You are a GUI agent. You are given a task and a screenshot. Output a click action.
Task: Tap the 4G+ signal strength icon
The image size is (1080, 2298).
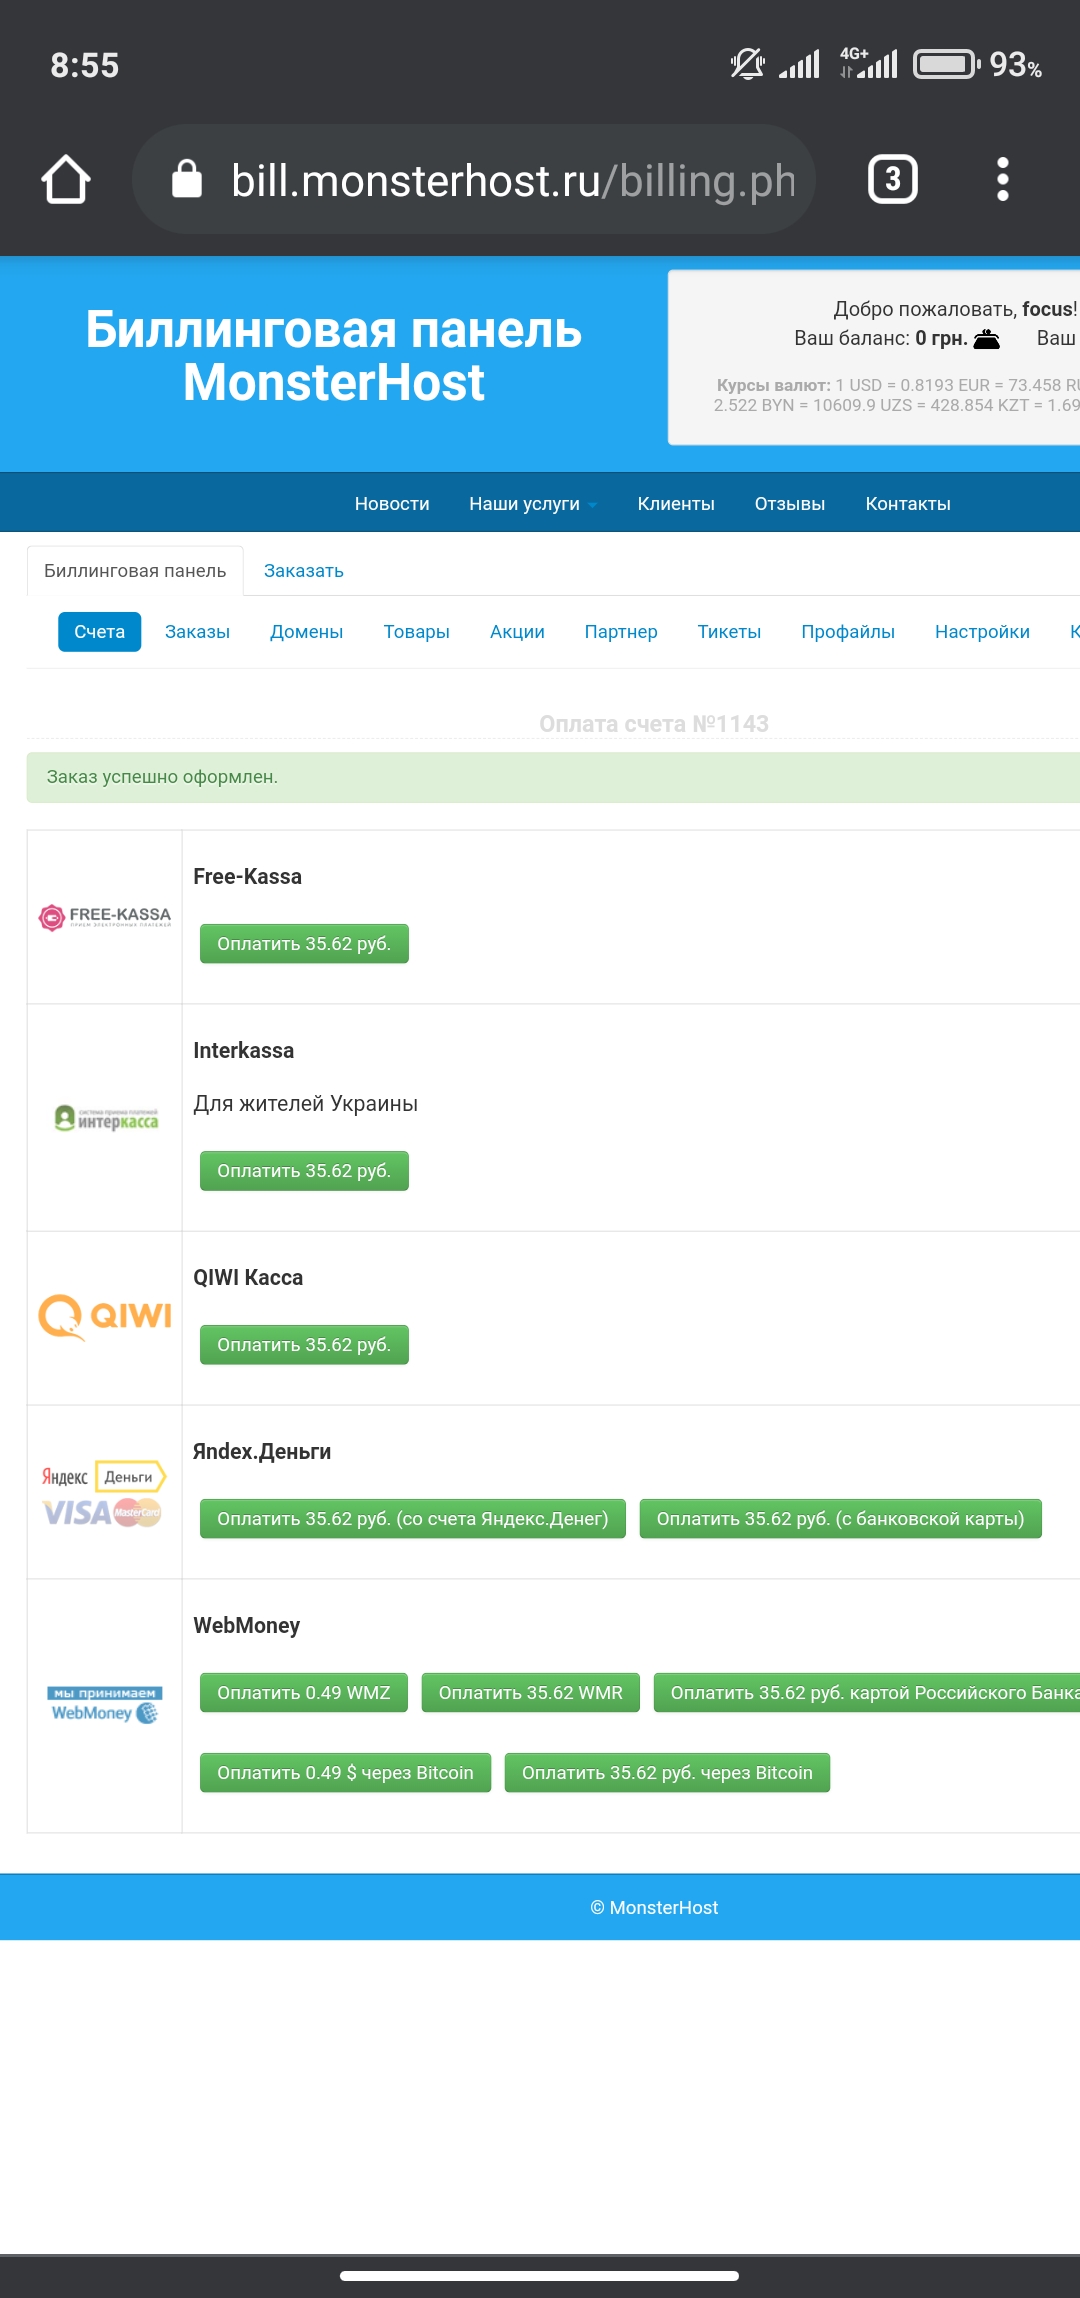tap(868, 63)
